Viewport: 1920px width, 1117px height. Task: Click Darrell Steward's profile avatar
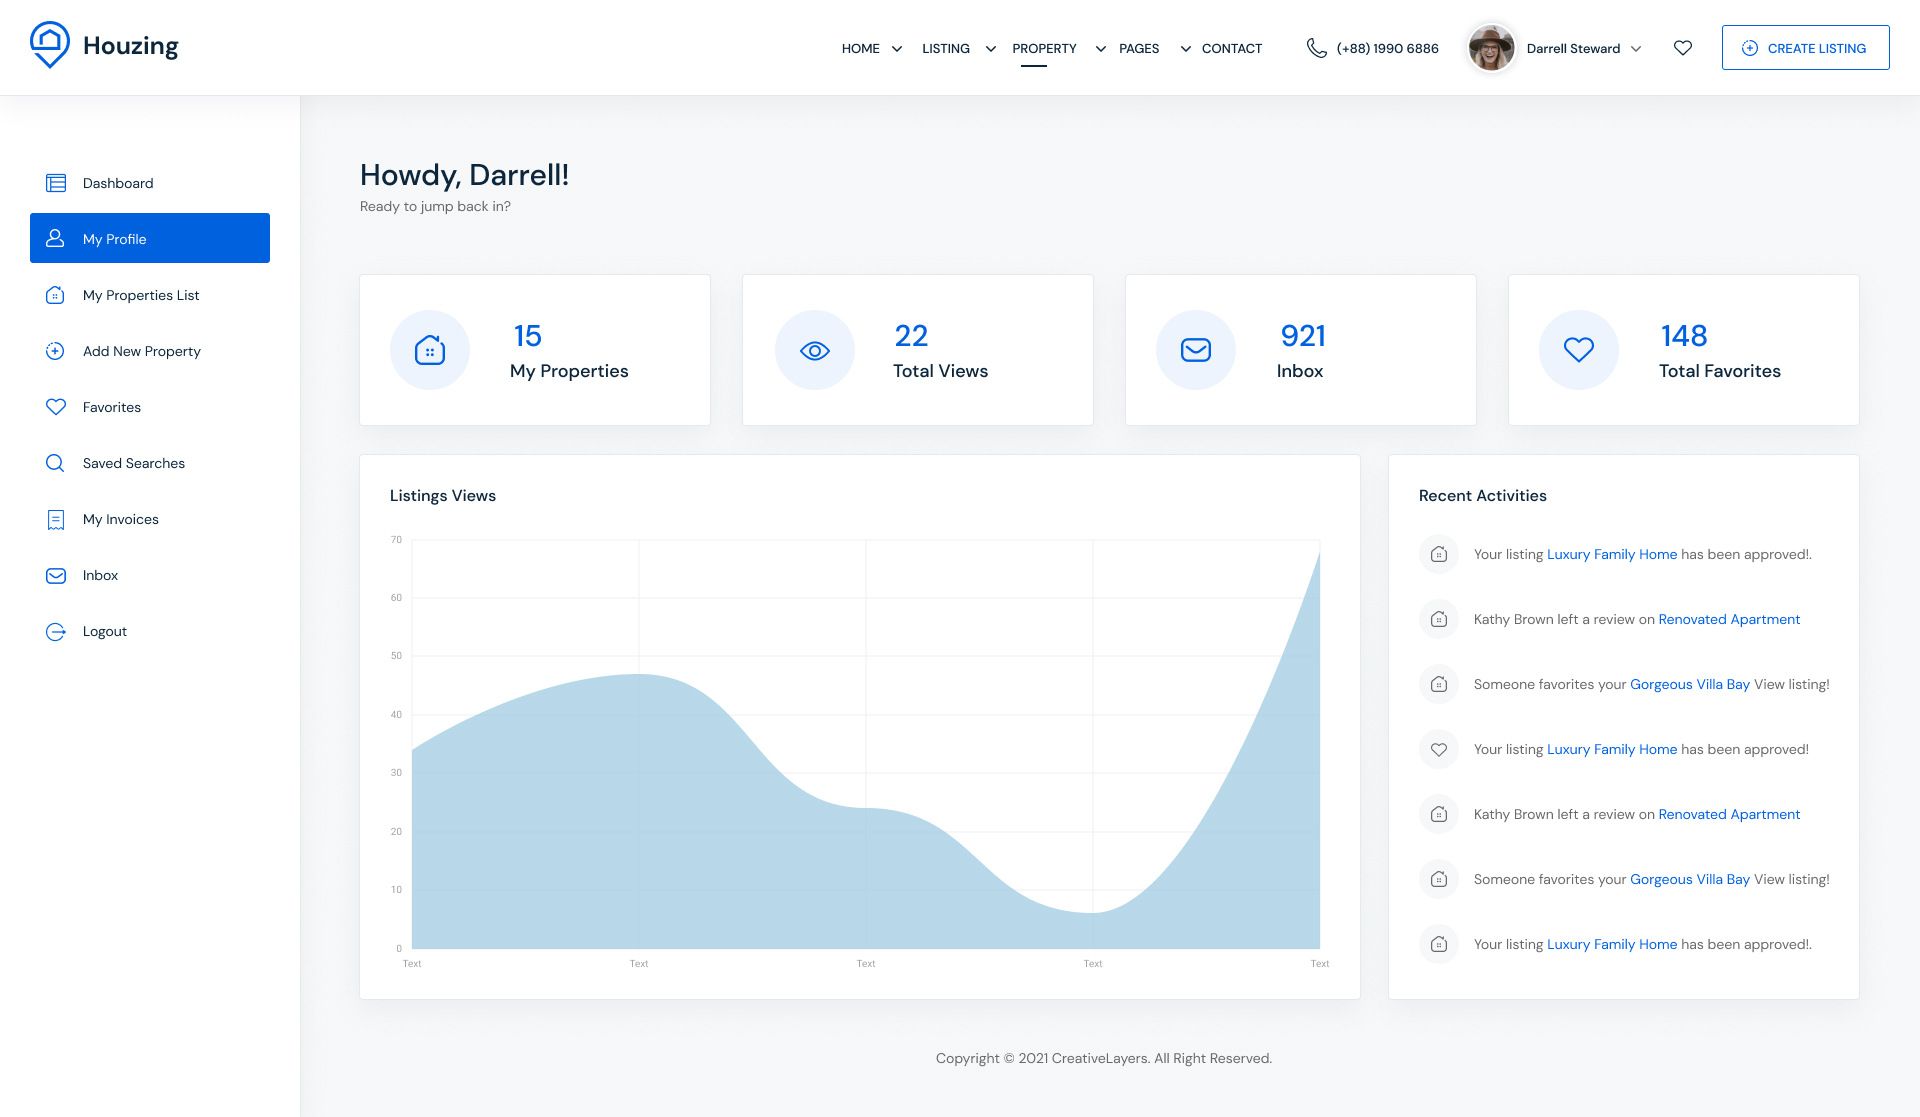click(x=1490, y=48)
